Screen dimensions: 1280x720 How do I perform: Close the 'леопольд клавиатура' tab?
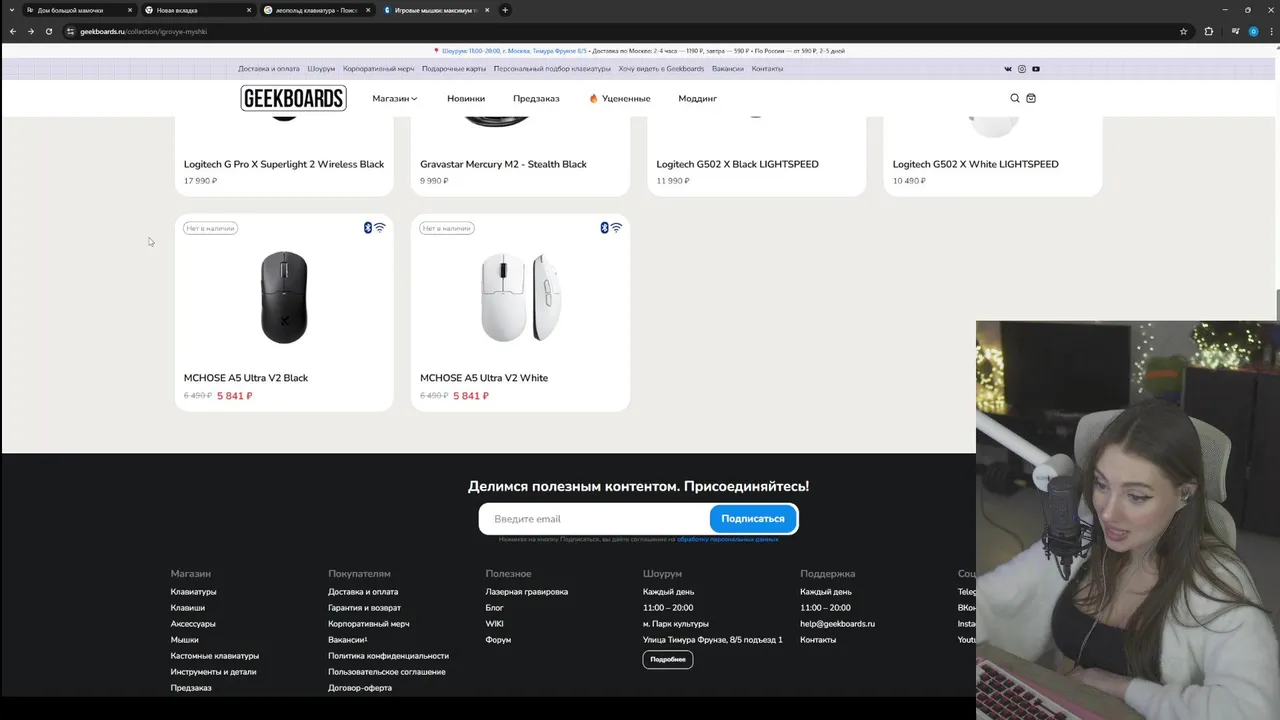(368, 10)
